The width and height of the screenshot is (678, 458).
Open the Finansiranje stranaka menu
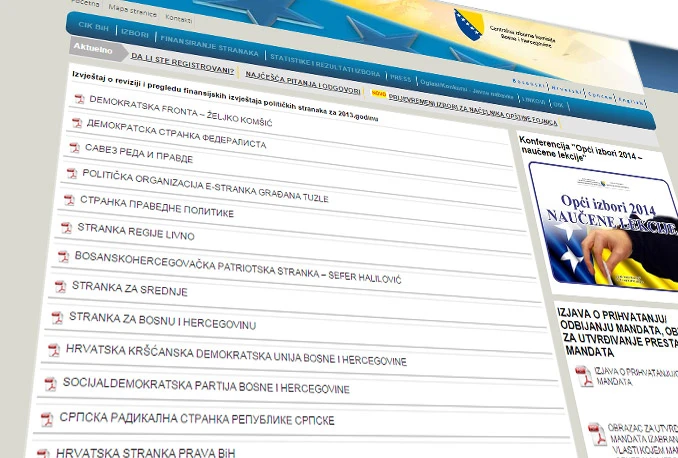pyautogui.click(x=209, y=45)
